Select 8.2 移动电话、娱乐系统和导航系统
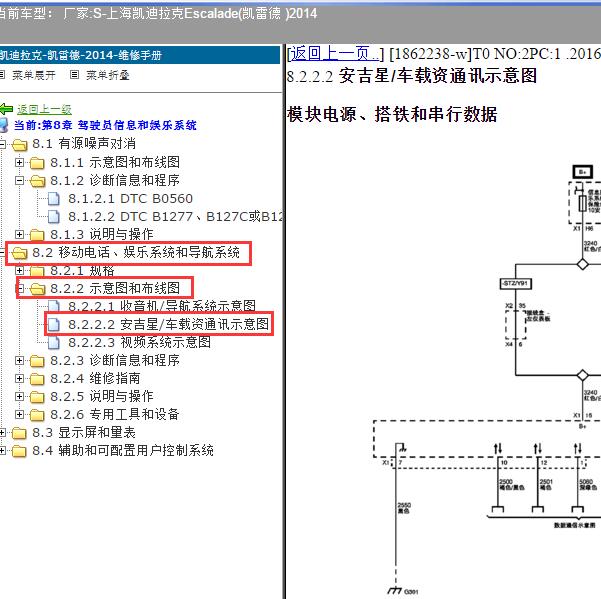This screenshot has width=601, height=599. pyautogui.click(x=136, y=252)
